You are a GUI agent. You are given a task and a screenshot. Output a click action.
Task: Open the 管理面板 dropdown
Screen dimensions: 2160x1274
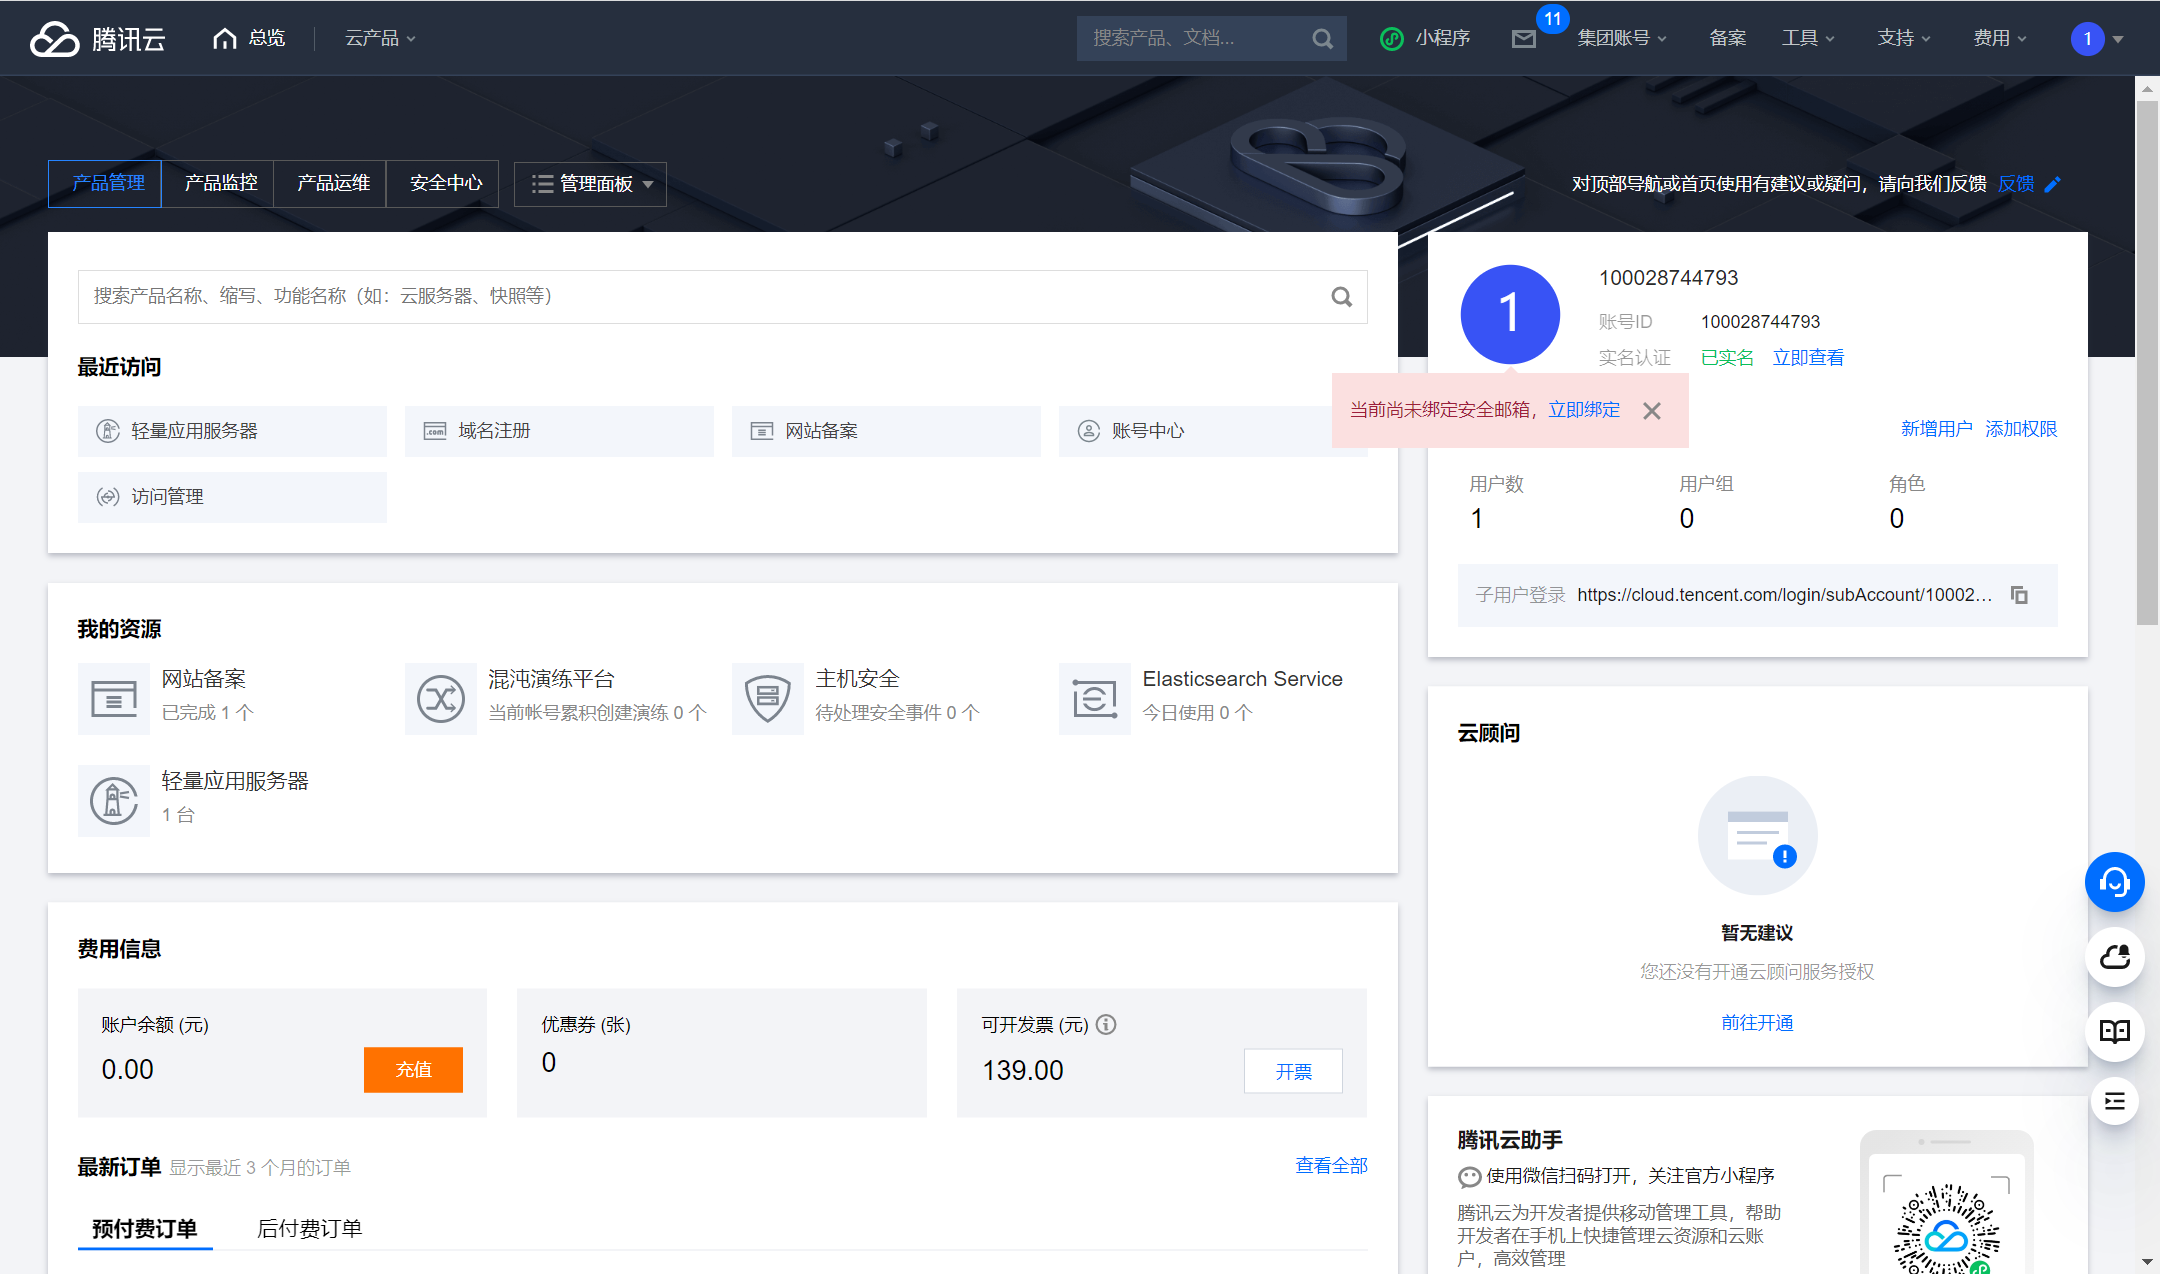coord(590,184)
